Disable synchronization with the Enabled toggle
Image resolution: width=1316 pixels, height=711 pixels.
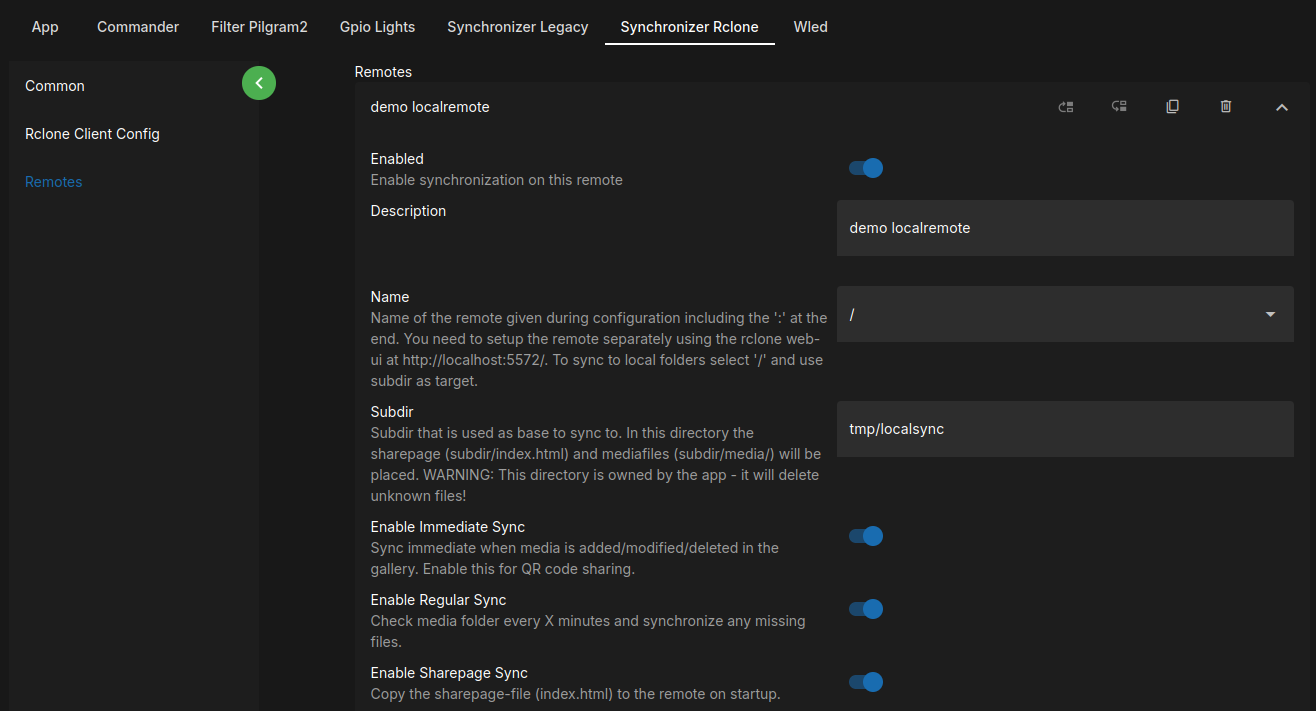point(865,167)
